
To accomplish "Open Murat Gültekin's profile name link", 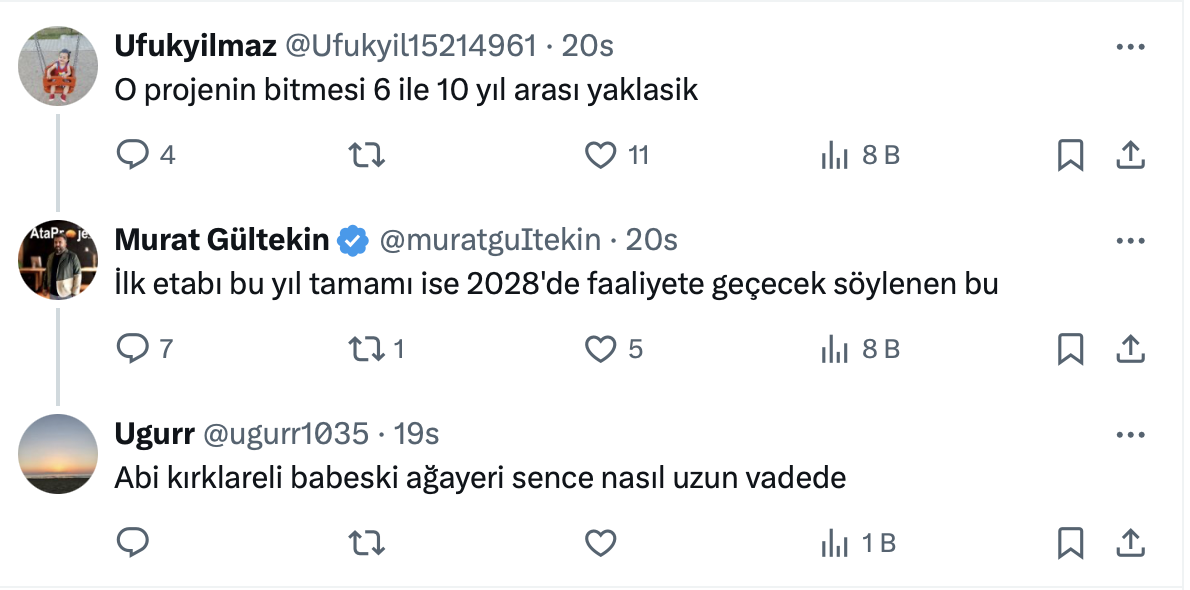I will (222, 240).
